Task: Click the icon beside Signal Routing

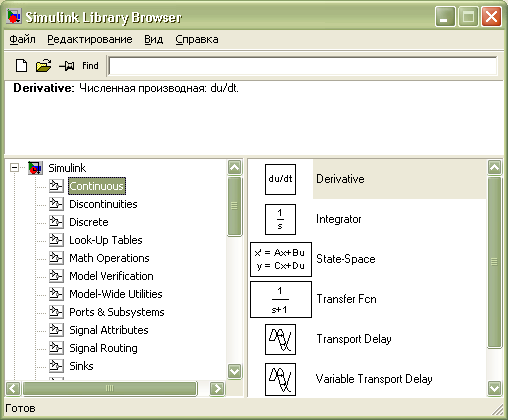Action: [56, 348]
